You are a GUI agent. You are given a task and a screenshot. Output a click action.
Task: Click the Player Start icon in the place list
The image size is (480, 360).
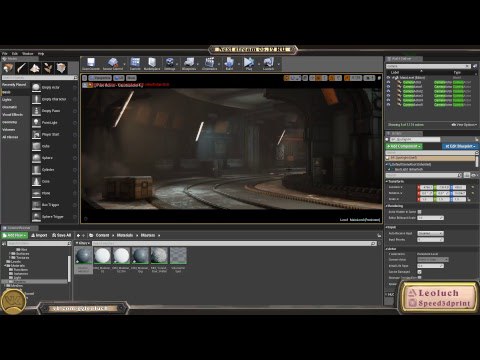[x=36, y=134]
